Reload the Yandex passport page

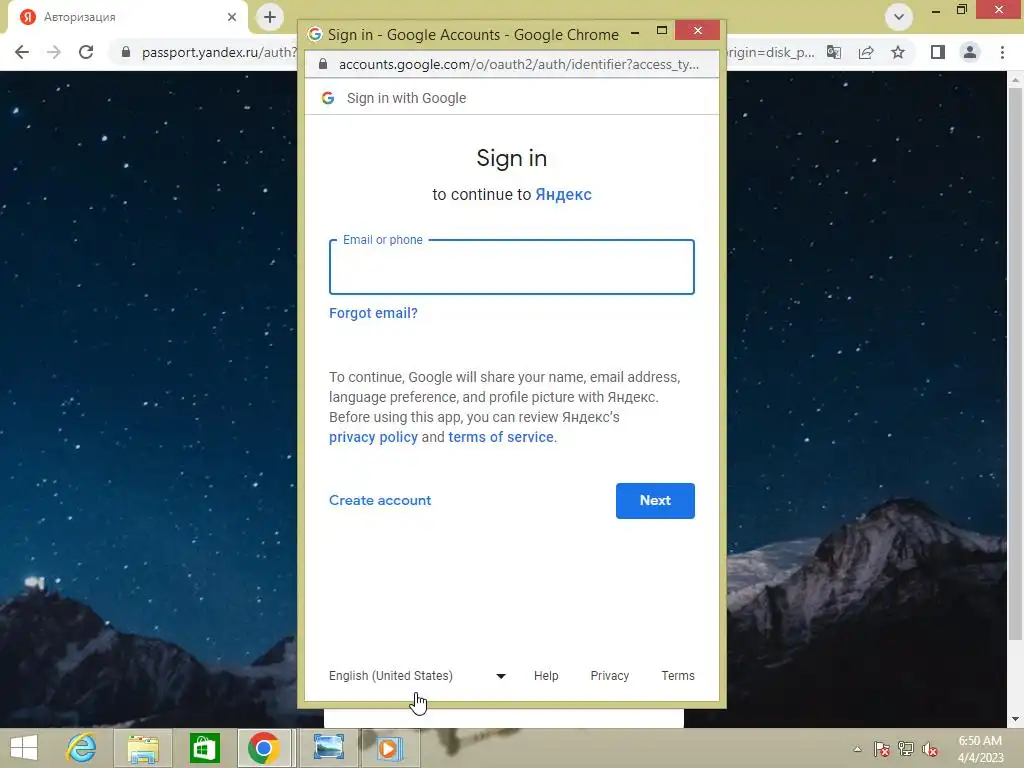tap(86, 52)
